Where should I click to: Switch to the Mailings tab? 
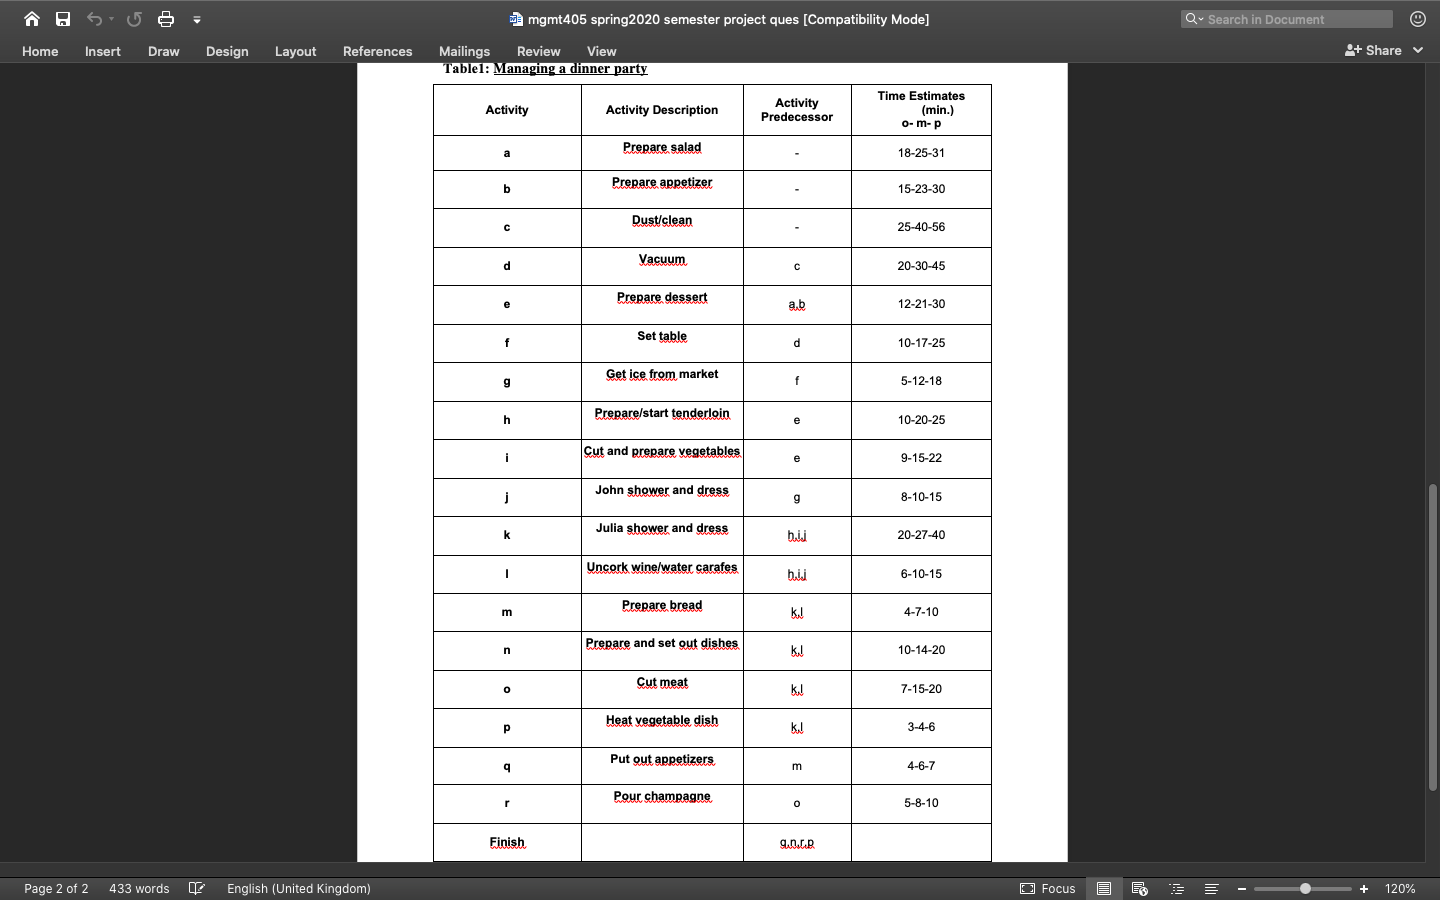coord(465,51)
